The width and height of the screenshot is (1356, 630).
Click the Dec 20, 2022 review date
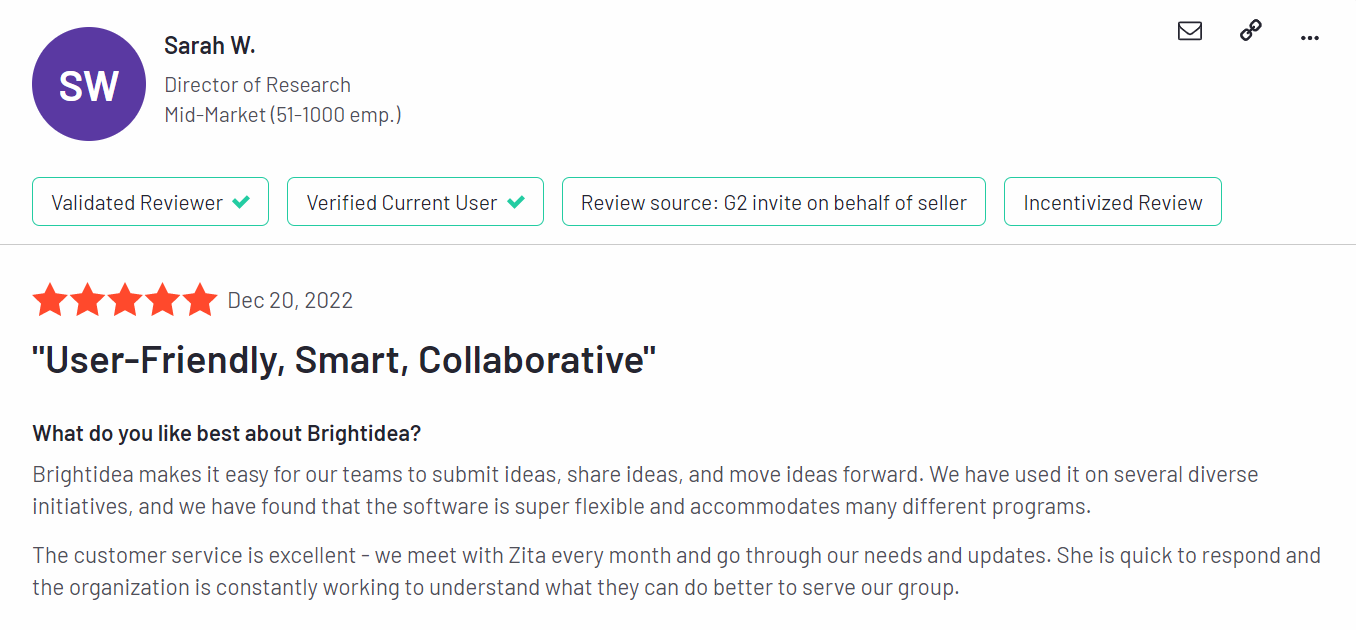point(290,301)
